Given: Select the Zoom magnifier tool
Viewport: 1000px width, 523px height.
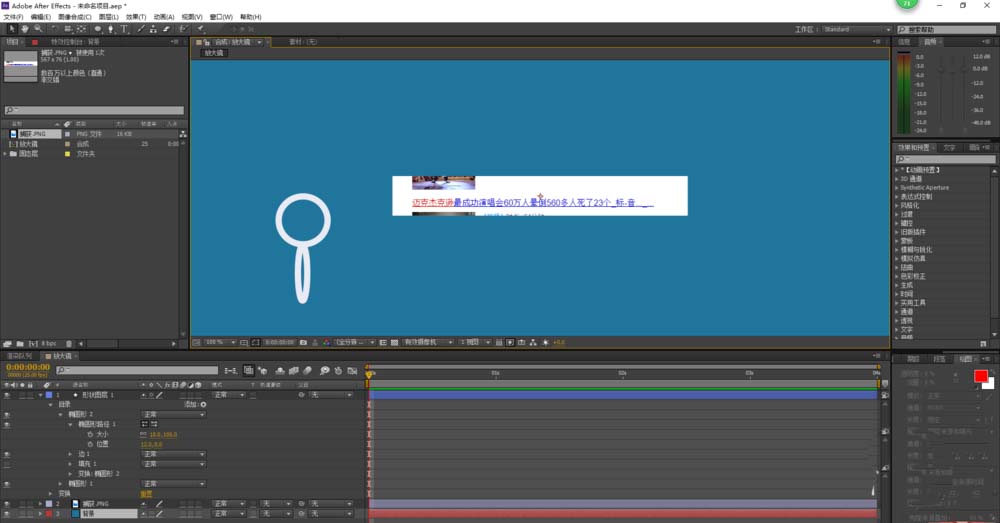Looking at the screenshot, I should point(38,29).
